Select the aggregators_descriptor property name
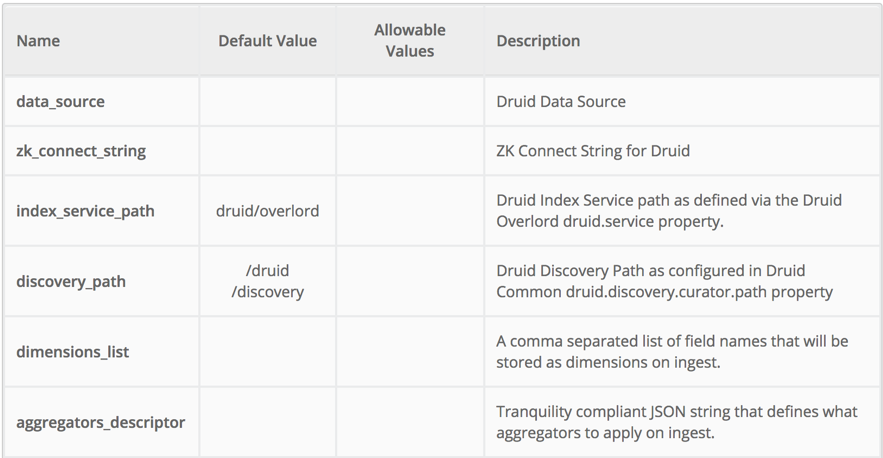 point(100,422)
